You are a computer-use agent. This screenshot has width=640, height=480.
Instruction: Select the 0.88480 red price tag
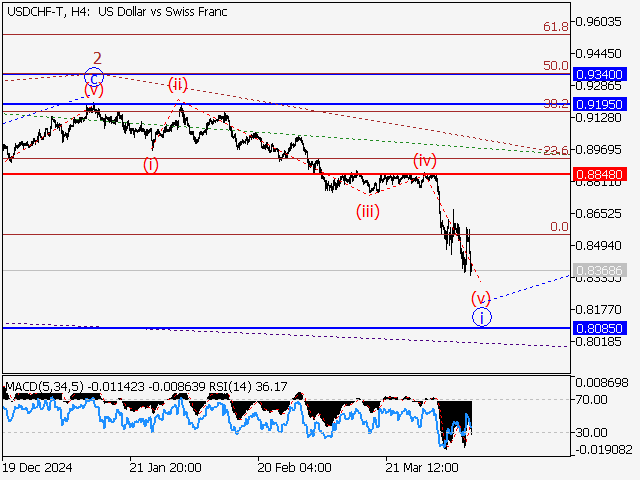click(600, 174)
